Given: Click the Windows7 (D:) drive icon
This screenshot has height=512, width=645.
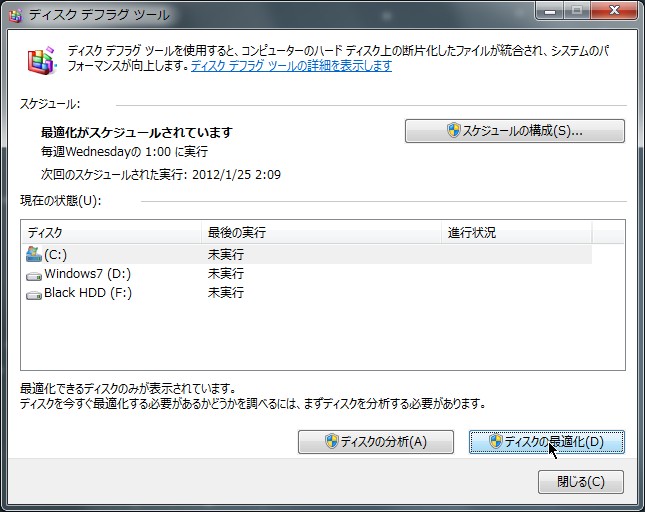Looking at the screenshot, I should tap(34, 274).
